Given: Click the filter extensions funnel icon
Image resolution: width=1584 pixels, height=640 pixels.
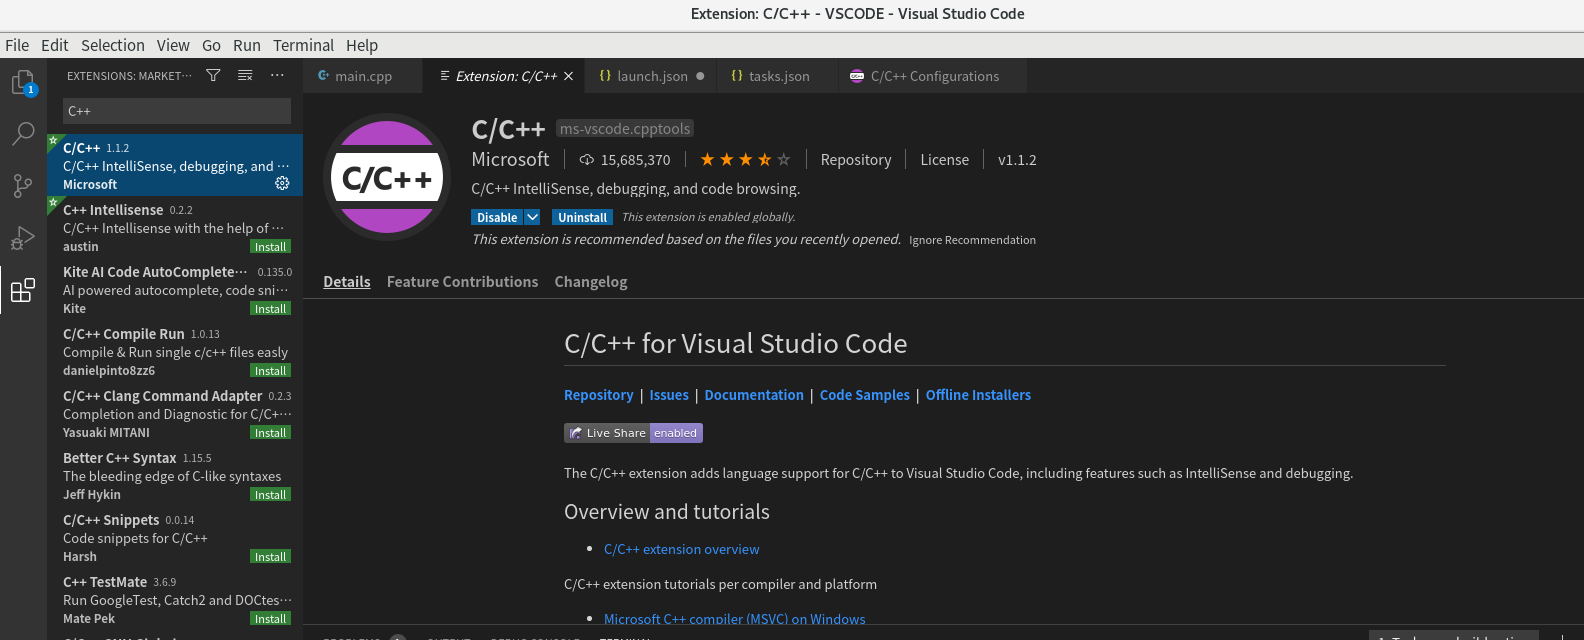Looking at the screenshot, I should click(x=213, y=75).
